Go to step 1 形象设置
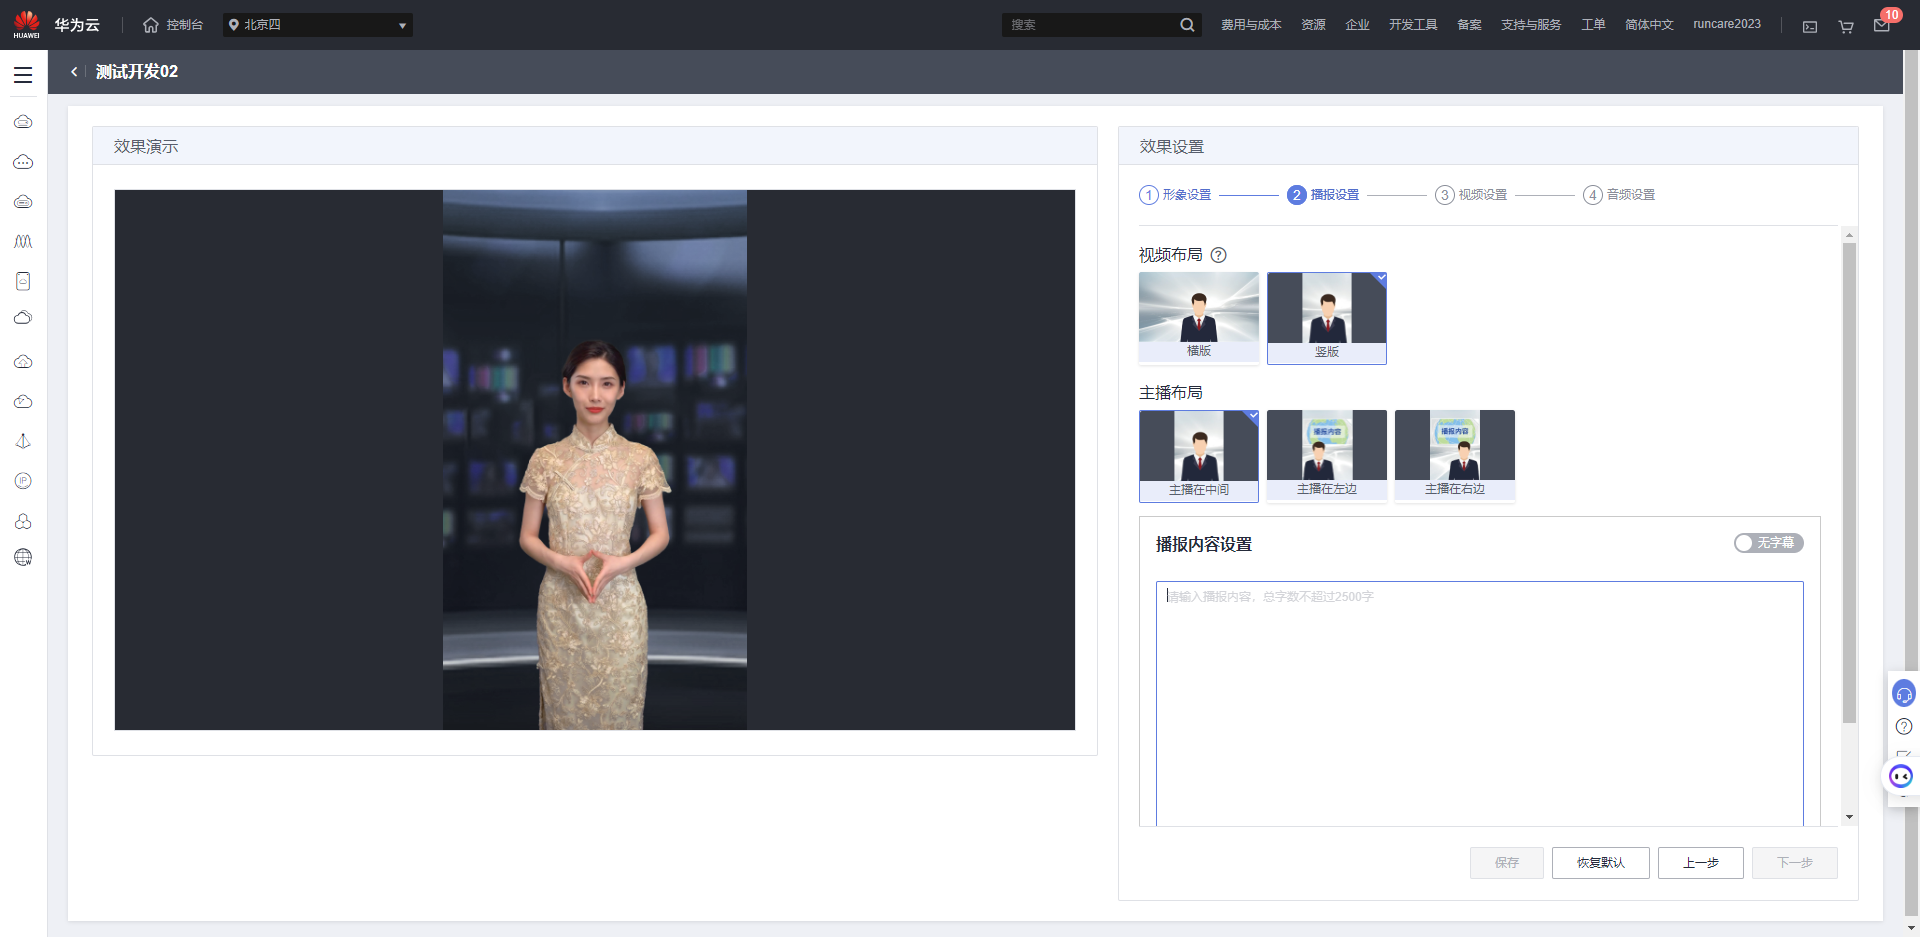 click(x=1175, y=195)
